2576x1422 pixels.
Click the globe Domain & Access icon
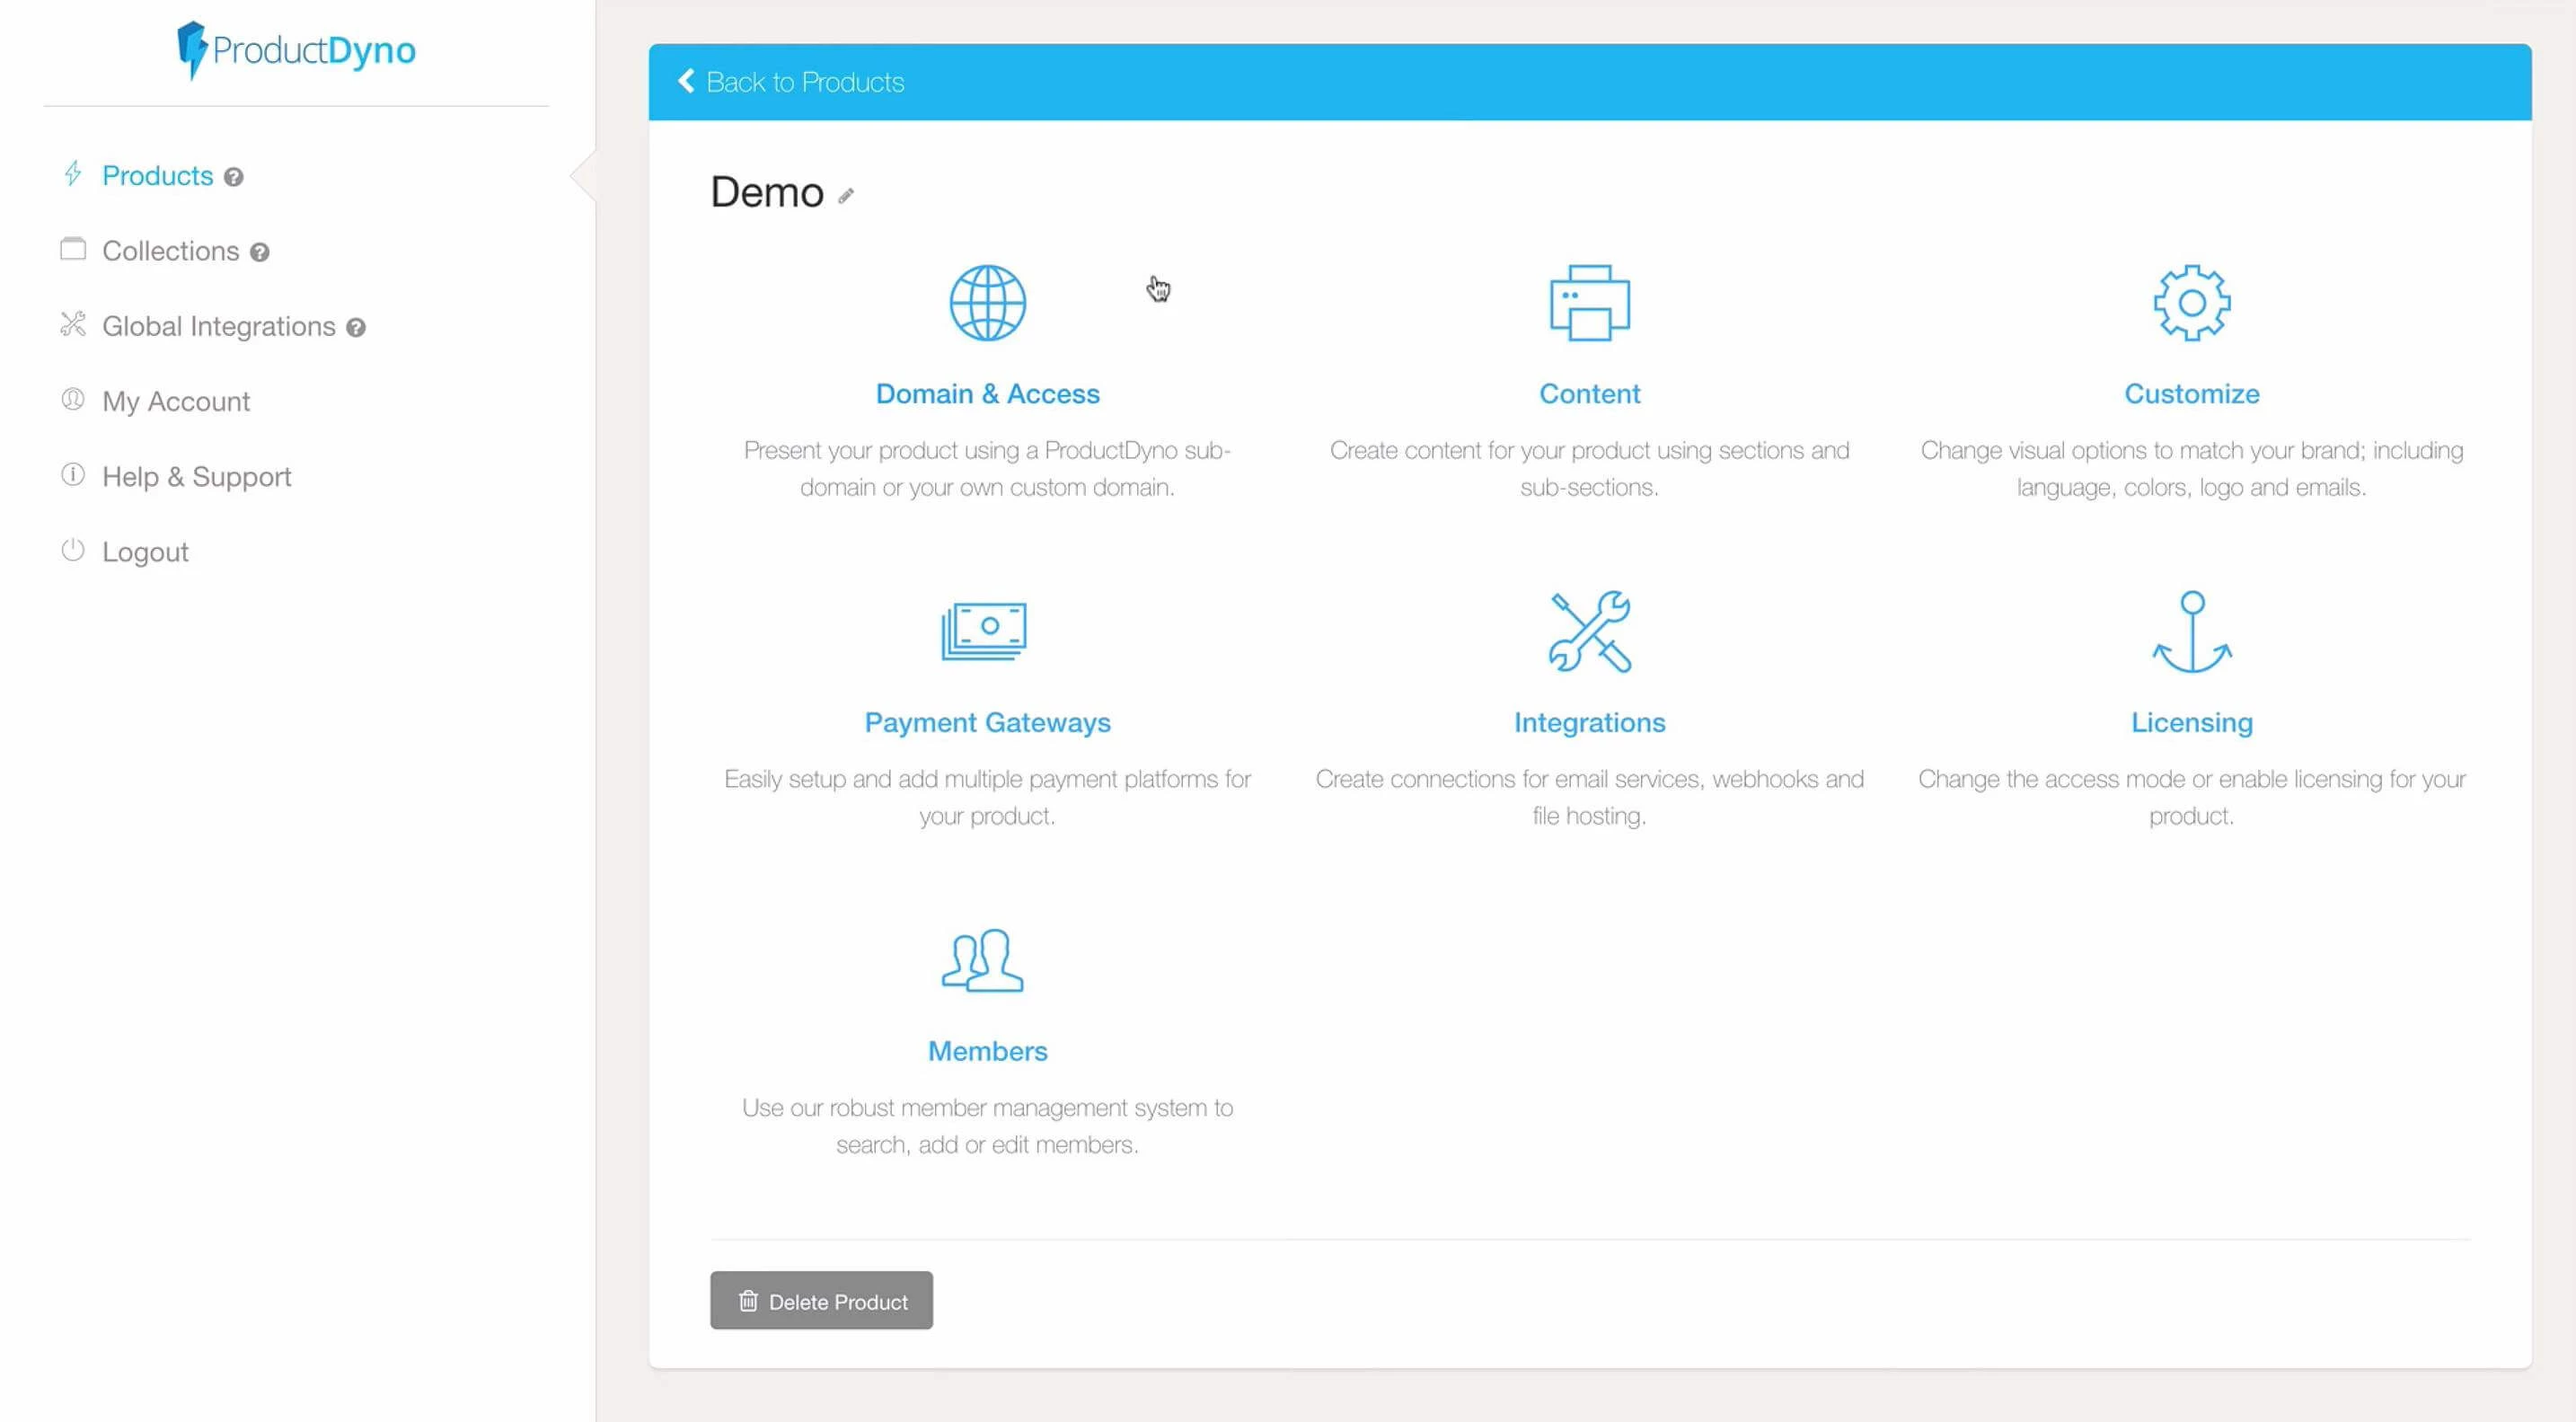pos(987,303)
